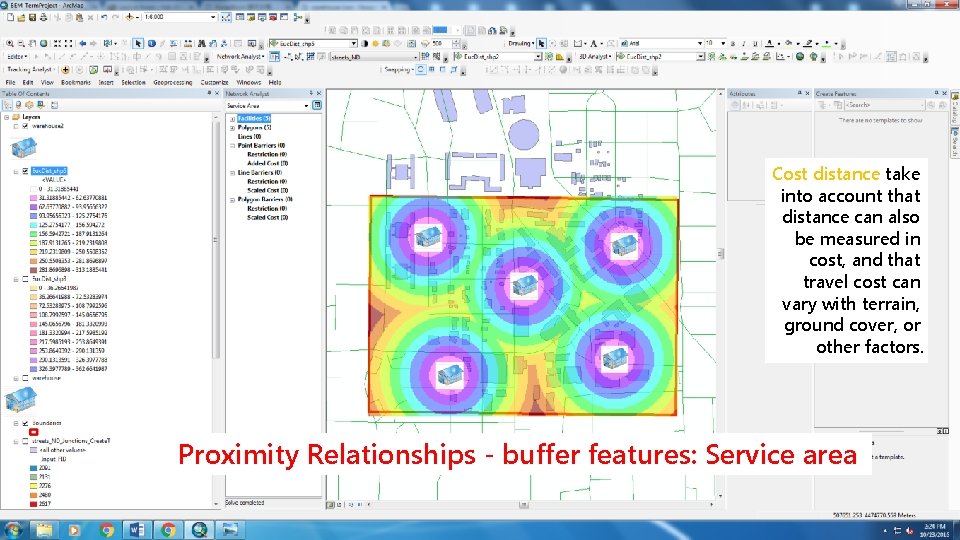The width and height of the screenshot is (960, 540).
Task: Select the Zoom In tool
Action: [10, 43]
